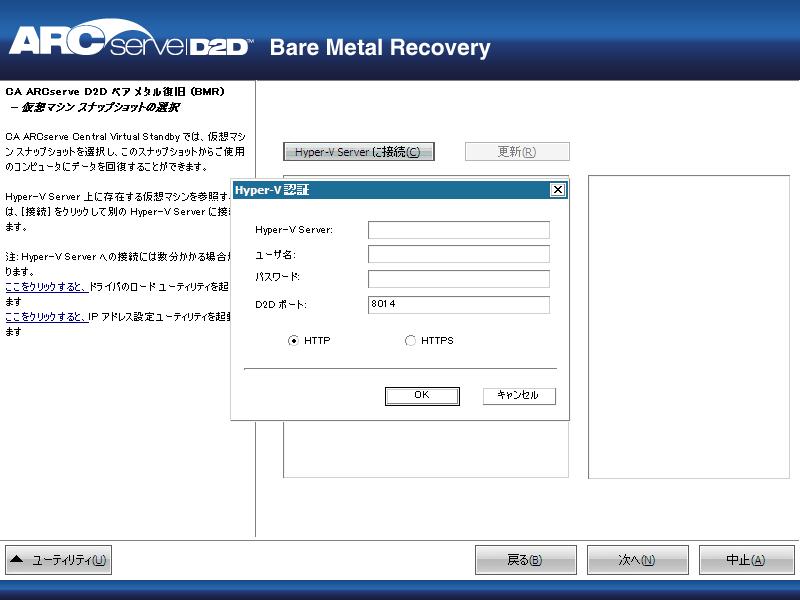The width and height of the screenshot is (800, 600).
Task: Focus the Hyper-V Server input field
Action: click(459, 230)
